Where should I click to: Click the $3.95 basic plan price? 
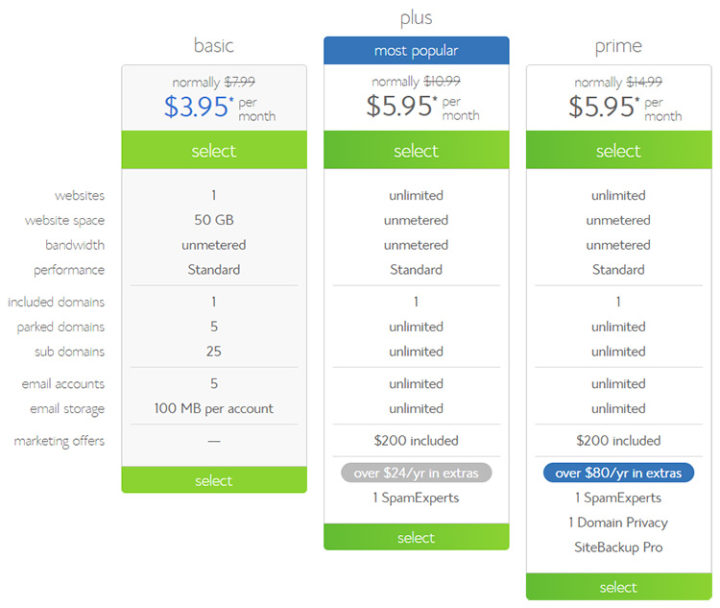200,107
